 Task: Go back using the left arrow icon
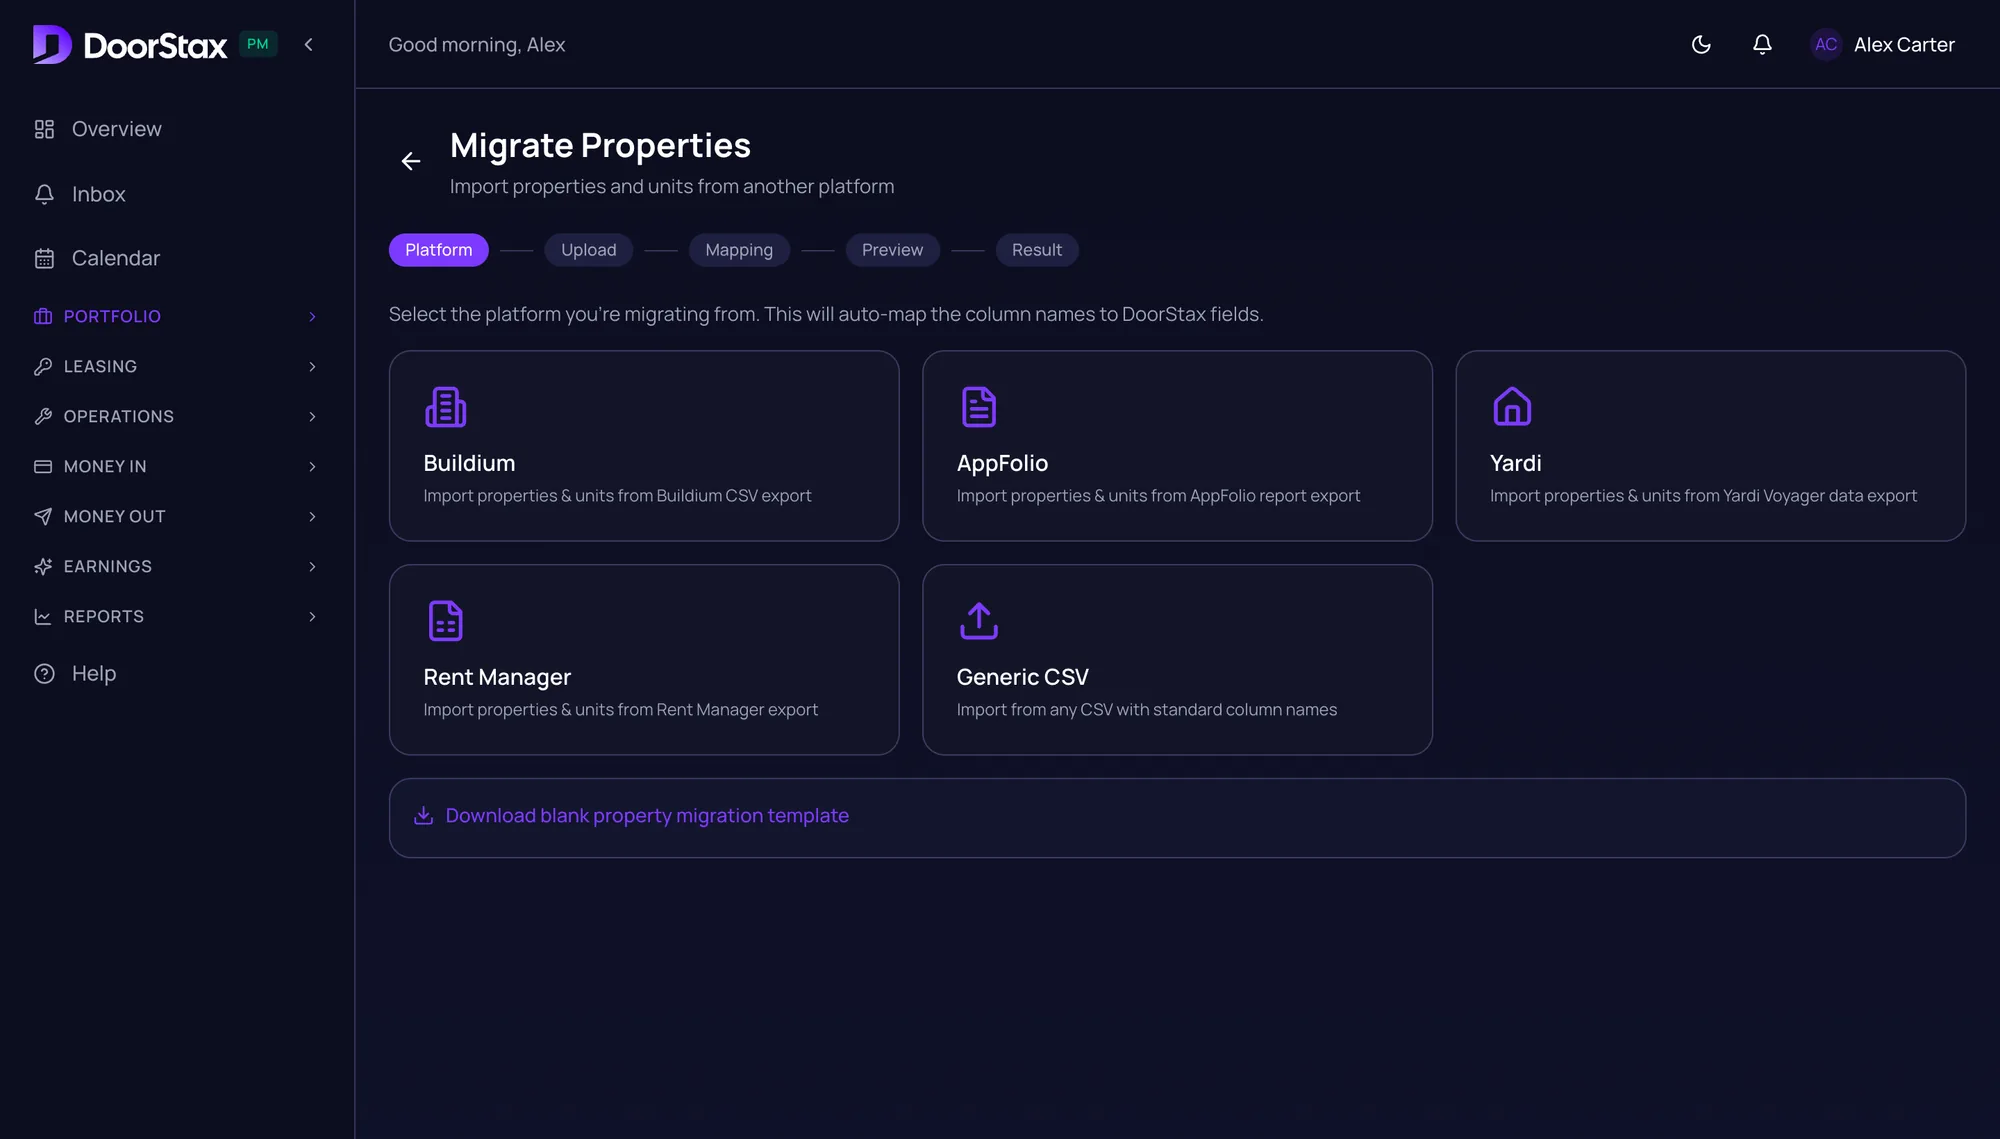coord(411,161)
